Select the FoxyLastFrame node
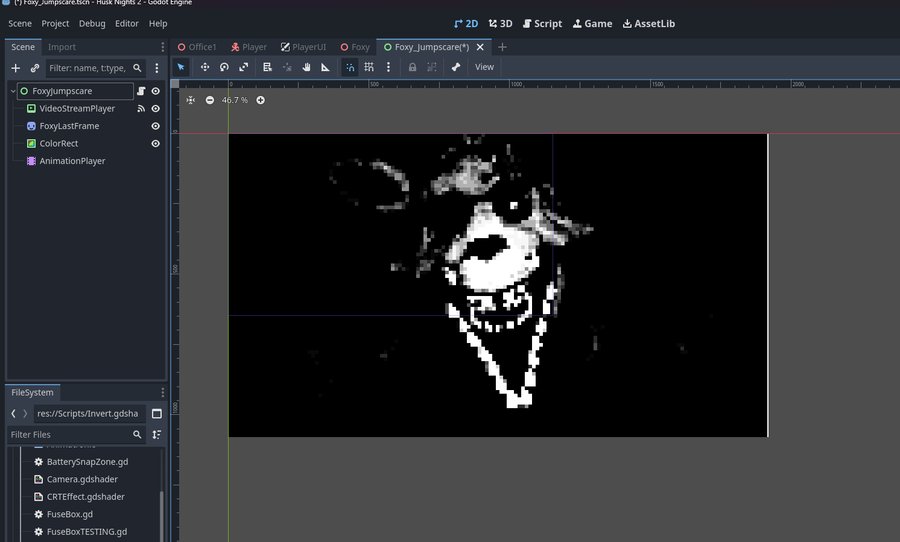900x542 pixels. 69,126
